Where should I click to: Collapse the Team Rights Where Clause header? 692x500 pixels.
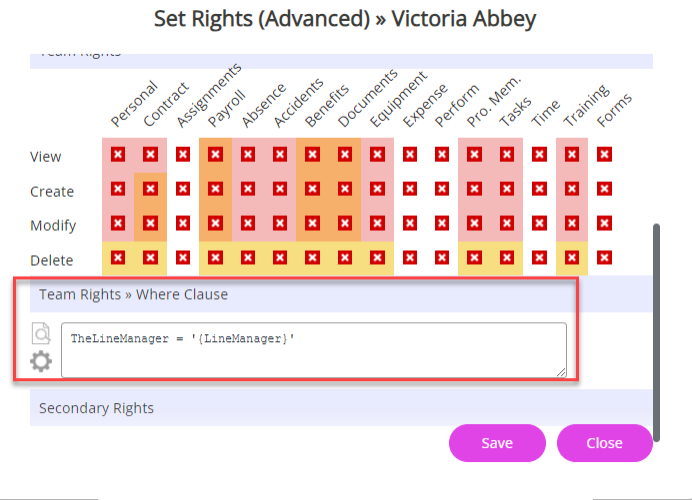[133, 294]
